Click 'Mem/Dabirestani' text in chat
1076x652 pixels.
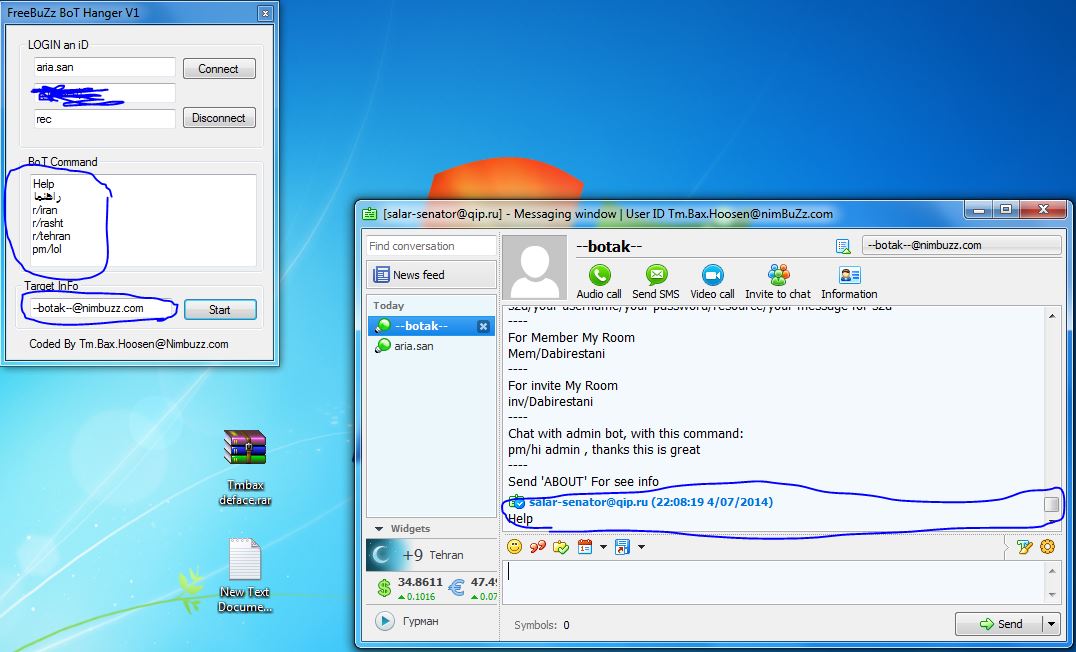point(557,354)
